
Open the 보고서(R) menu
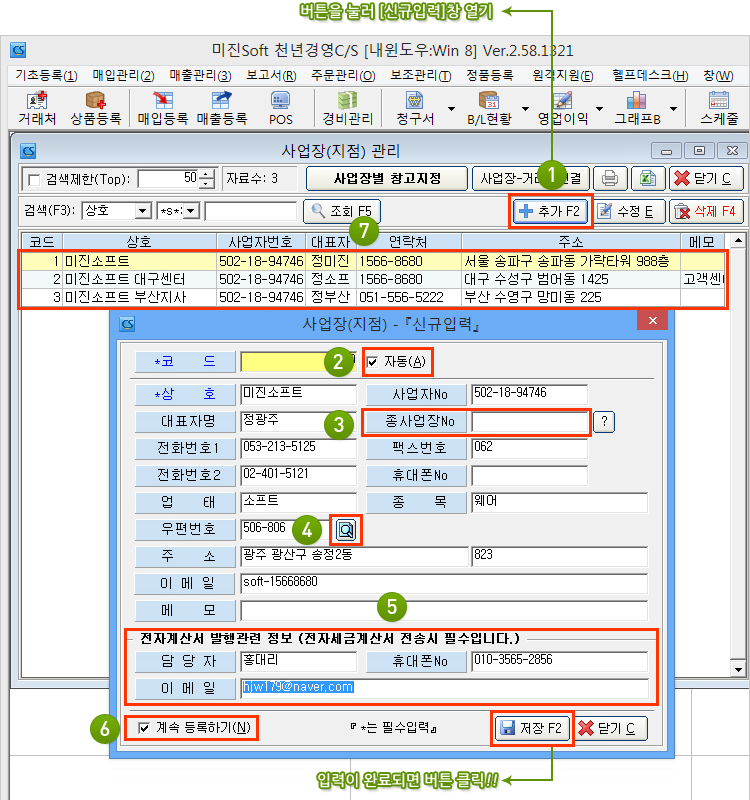point(271,76)
